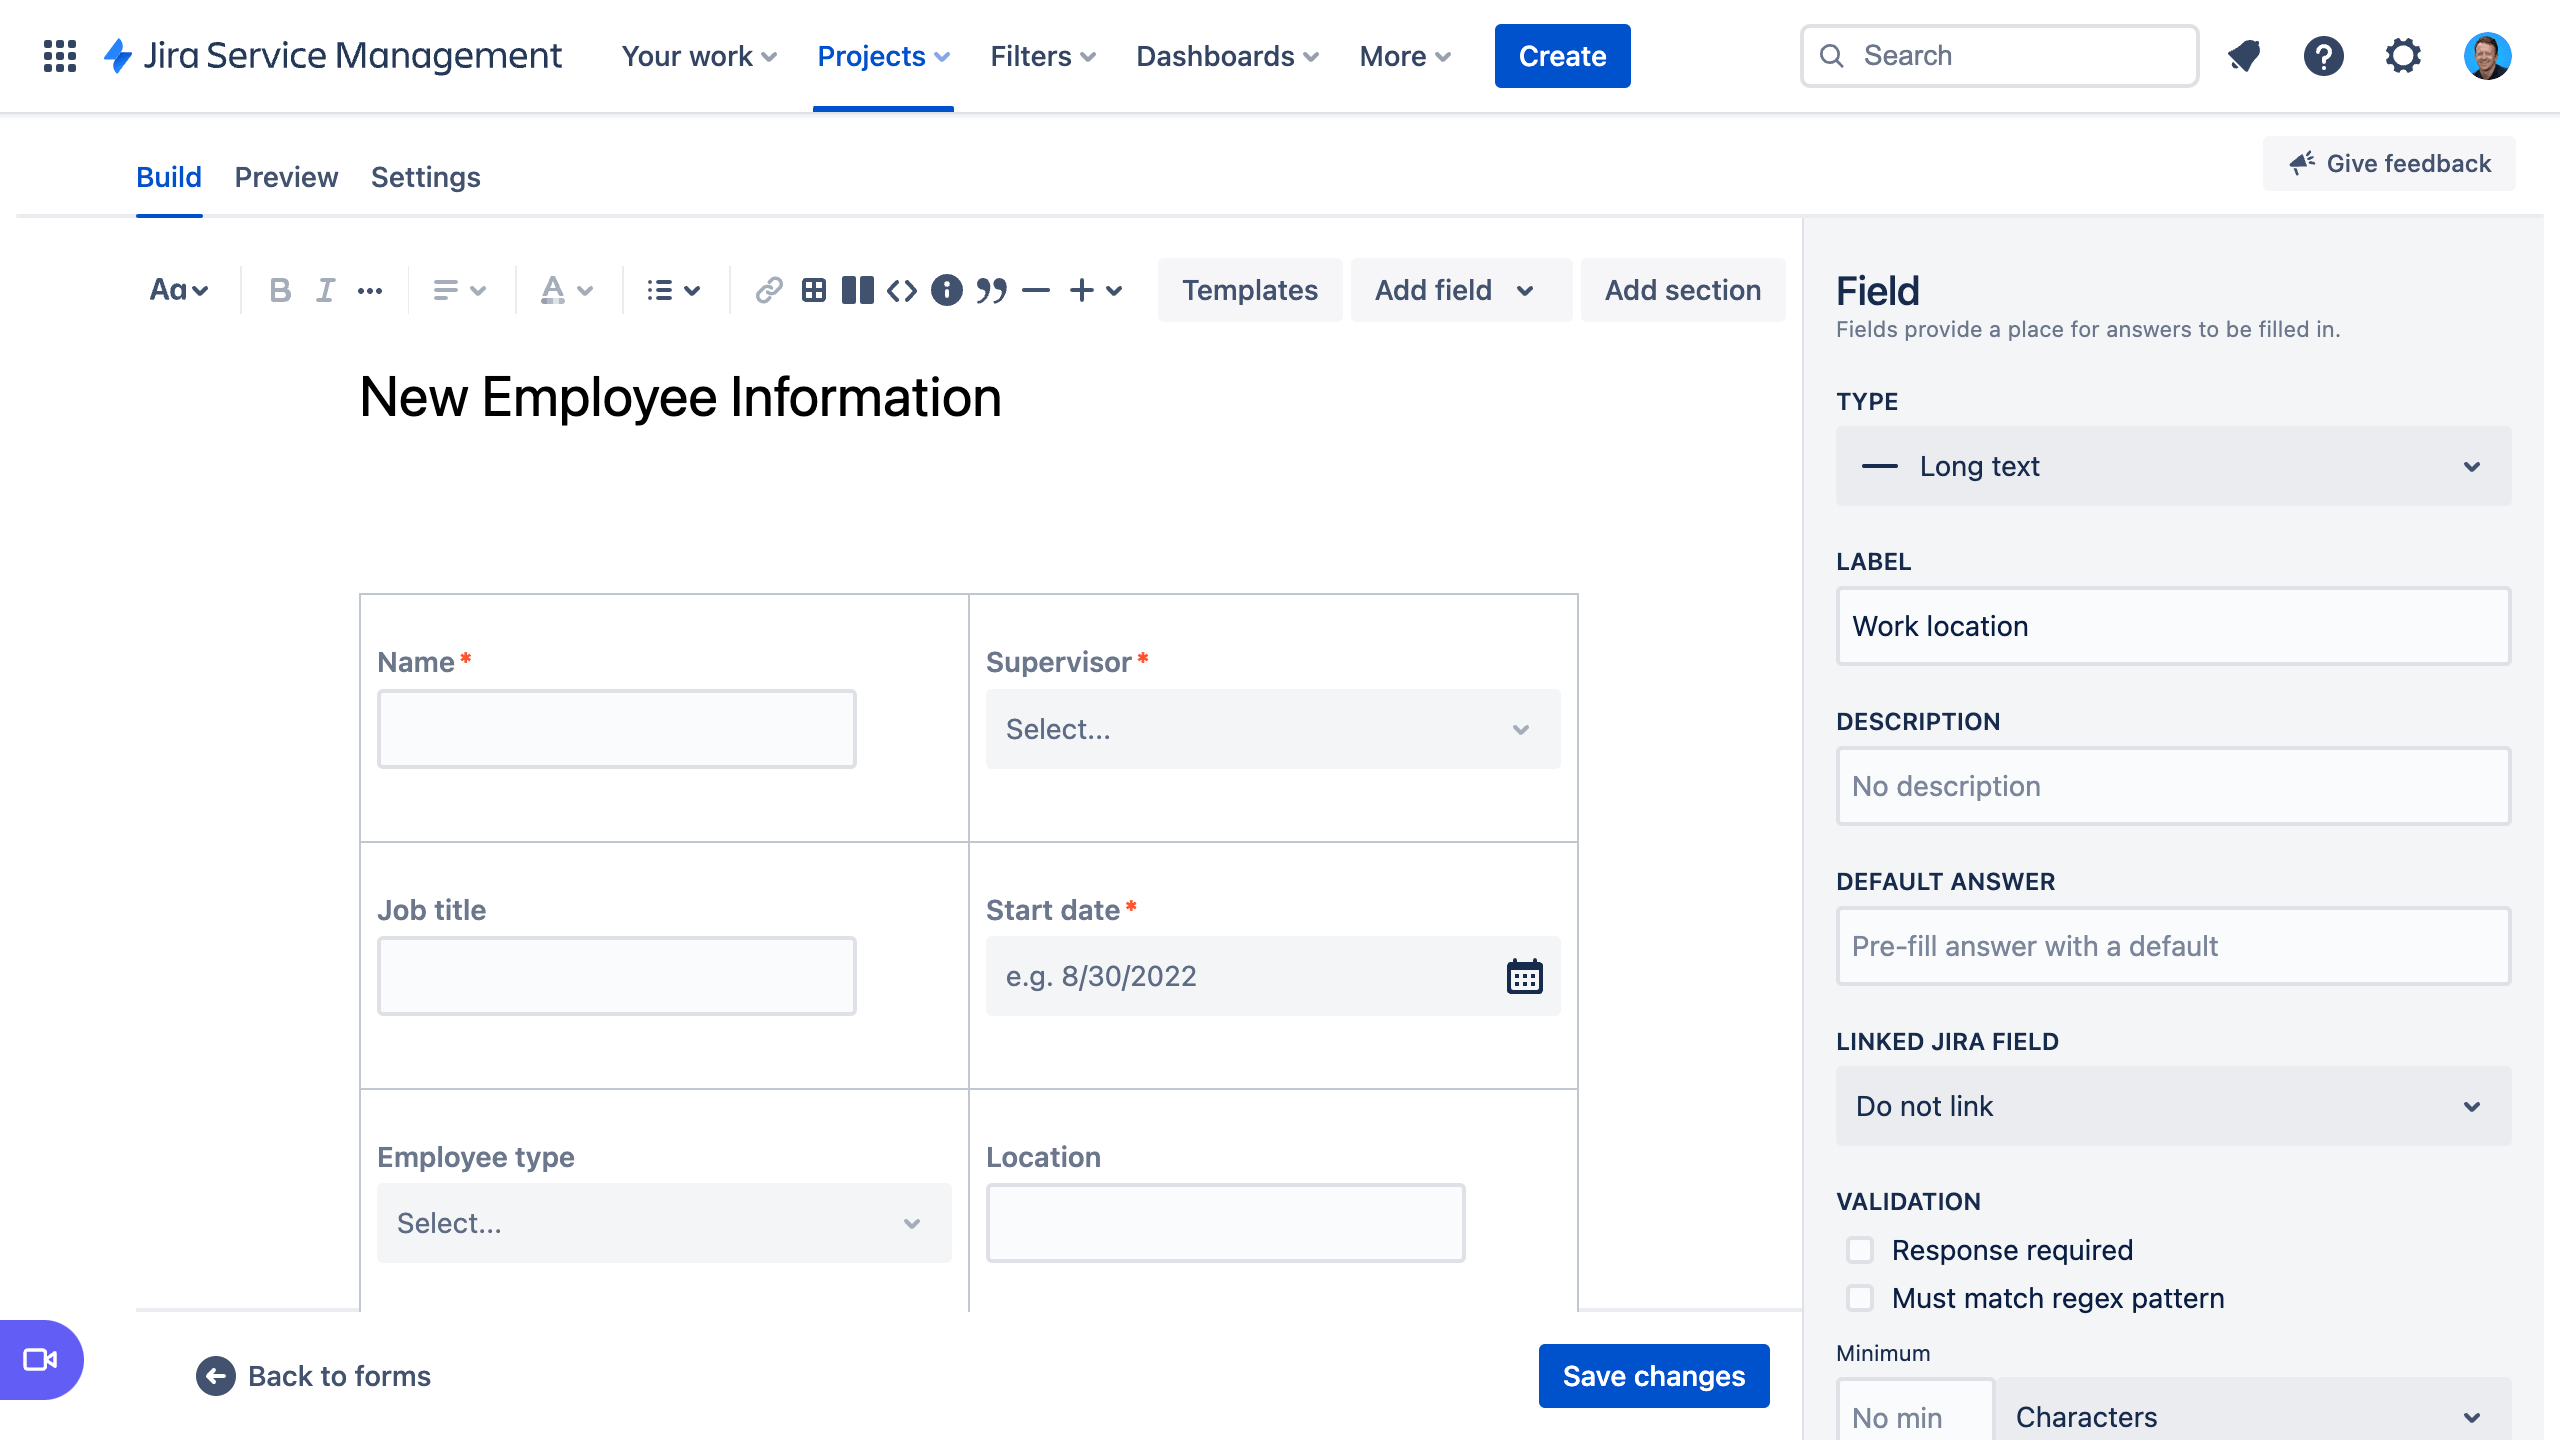Click the quote formatting icon
Viewport: 2560px width, 1440px height.
coord(992,287)
